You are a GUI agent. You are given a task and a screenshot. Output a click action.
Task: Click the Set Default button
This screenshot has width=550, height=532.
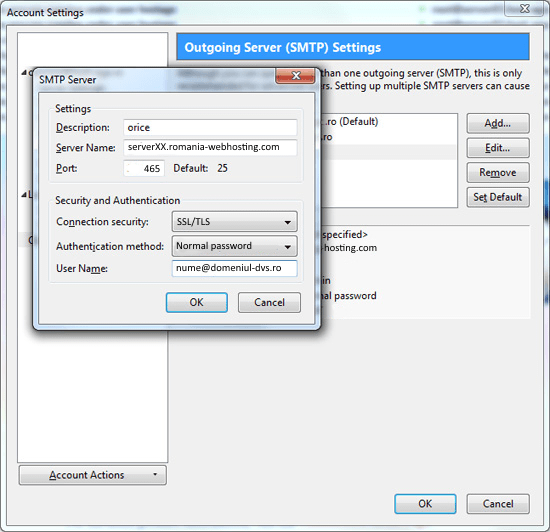[497, 197]
